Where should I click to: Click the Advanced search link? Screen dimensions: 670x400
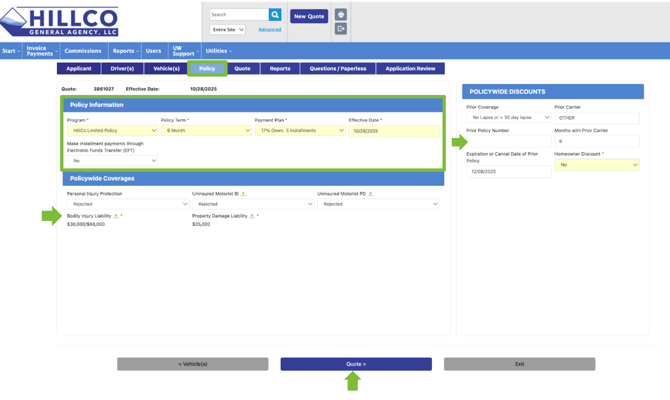(x=269, y=30)
